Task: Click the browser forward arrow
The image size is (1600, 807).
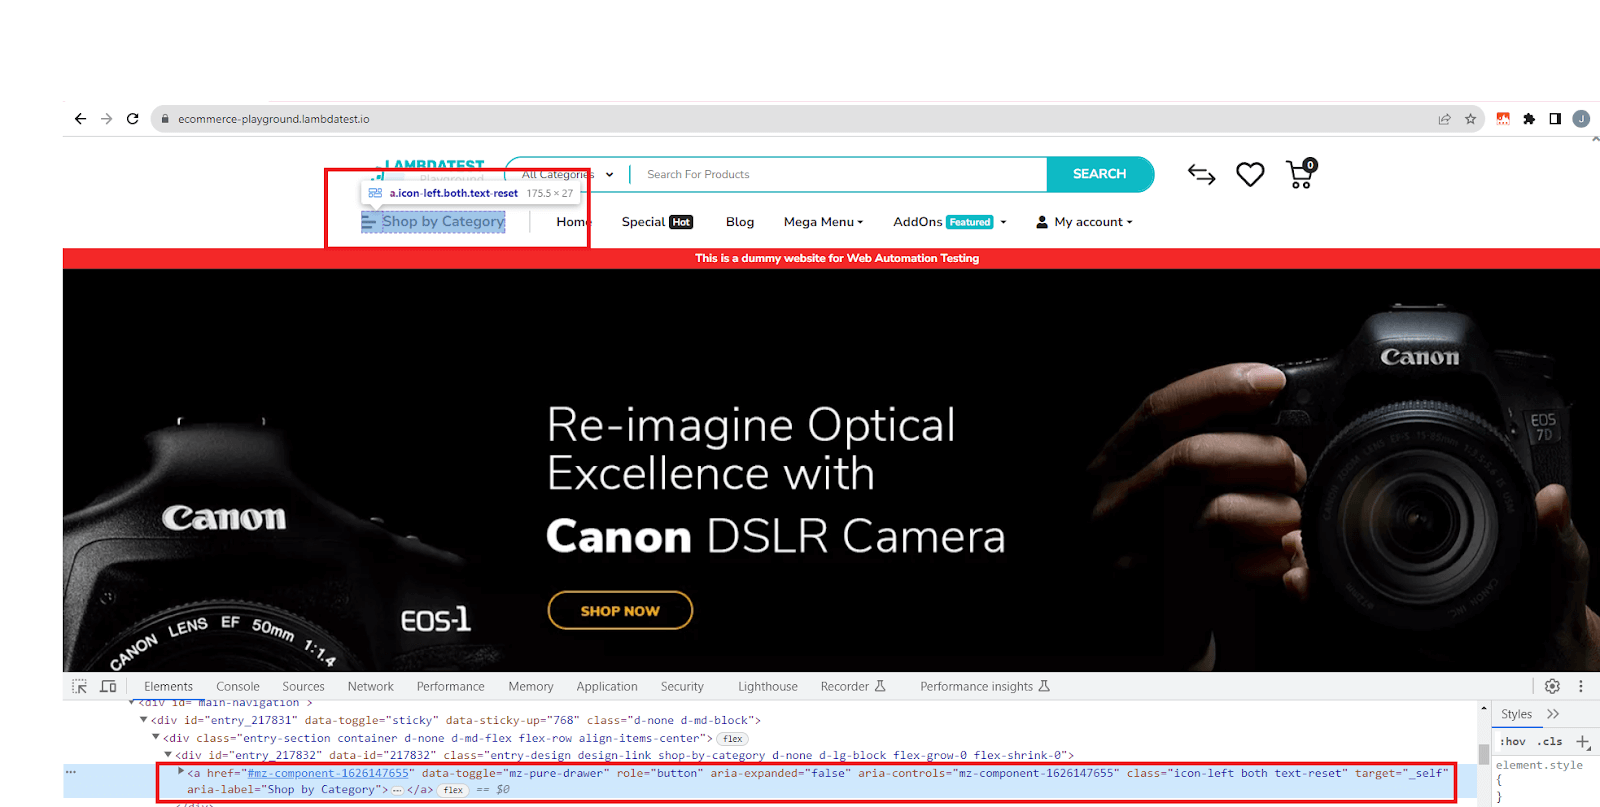Action: [x=106, y=119]
